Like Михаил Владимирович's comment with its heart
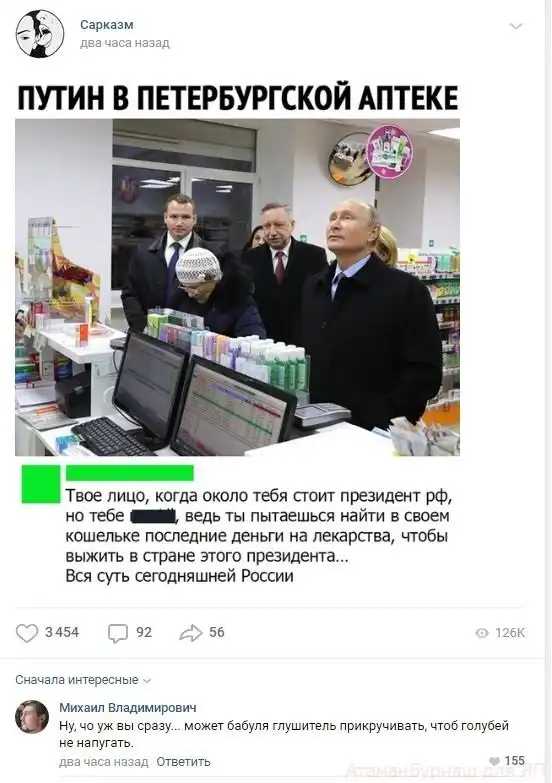 point(495,761)
